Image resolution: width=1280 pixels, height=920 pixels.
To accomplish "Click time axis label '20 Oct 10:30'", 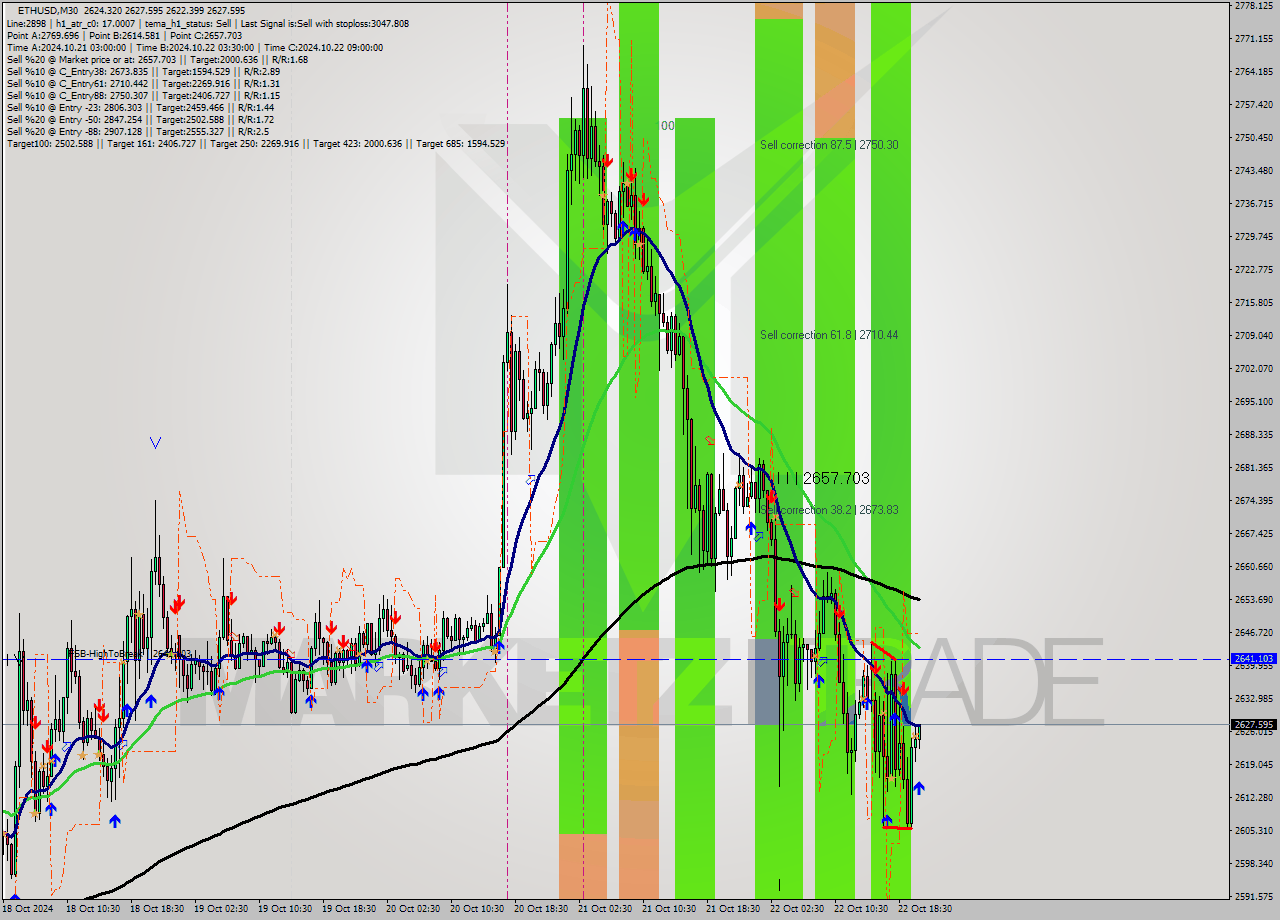I will click(477, 909).
